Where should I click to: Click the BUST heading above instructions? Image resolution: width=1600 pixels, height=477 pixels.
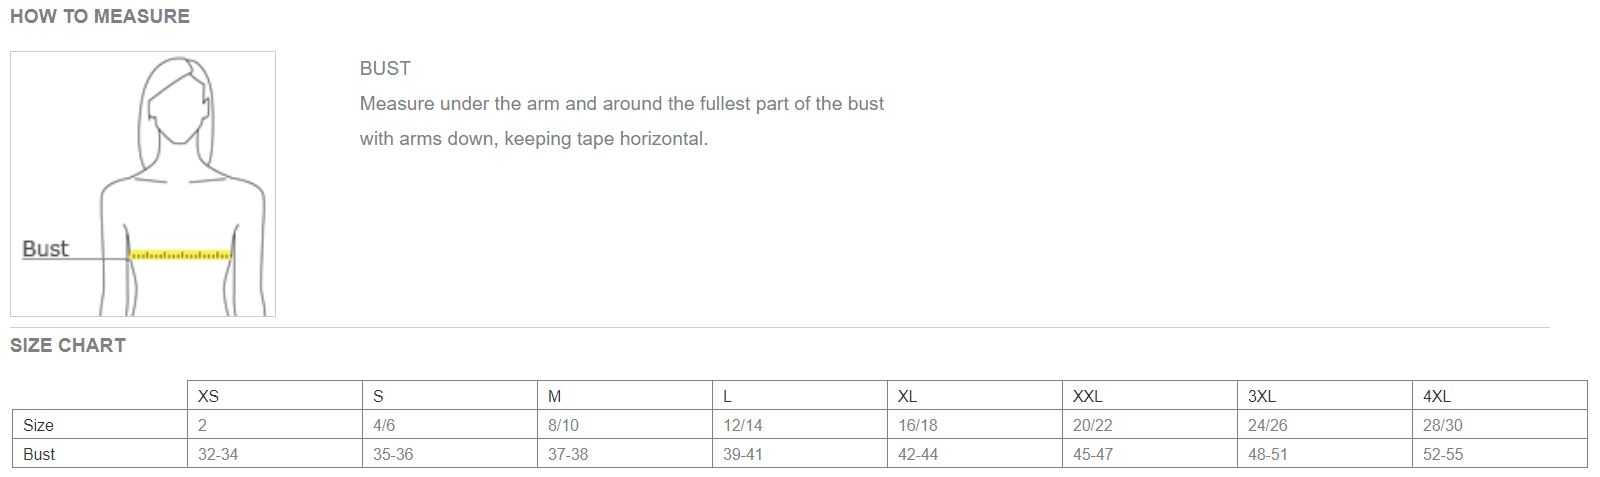pyautogui.click(x=385, y=69)
